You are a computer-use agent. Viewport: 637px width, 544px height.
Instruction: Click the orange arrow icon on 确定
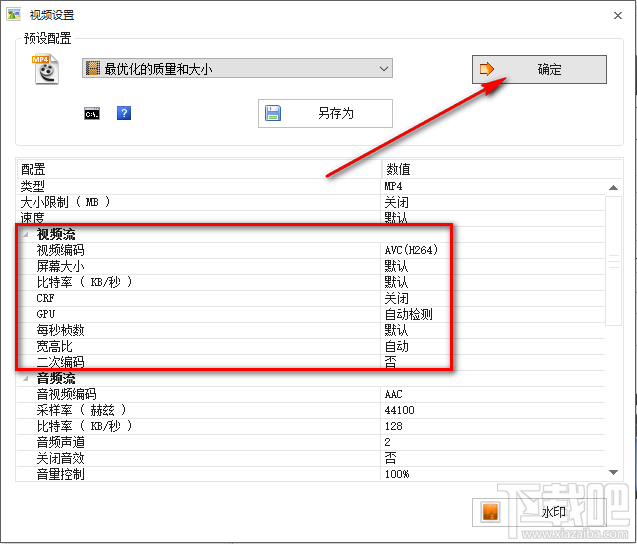[x=487, y=69]
